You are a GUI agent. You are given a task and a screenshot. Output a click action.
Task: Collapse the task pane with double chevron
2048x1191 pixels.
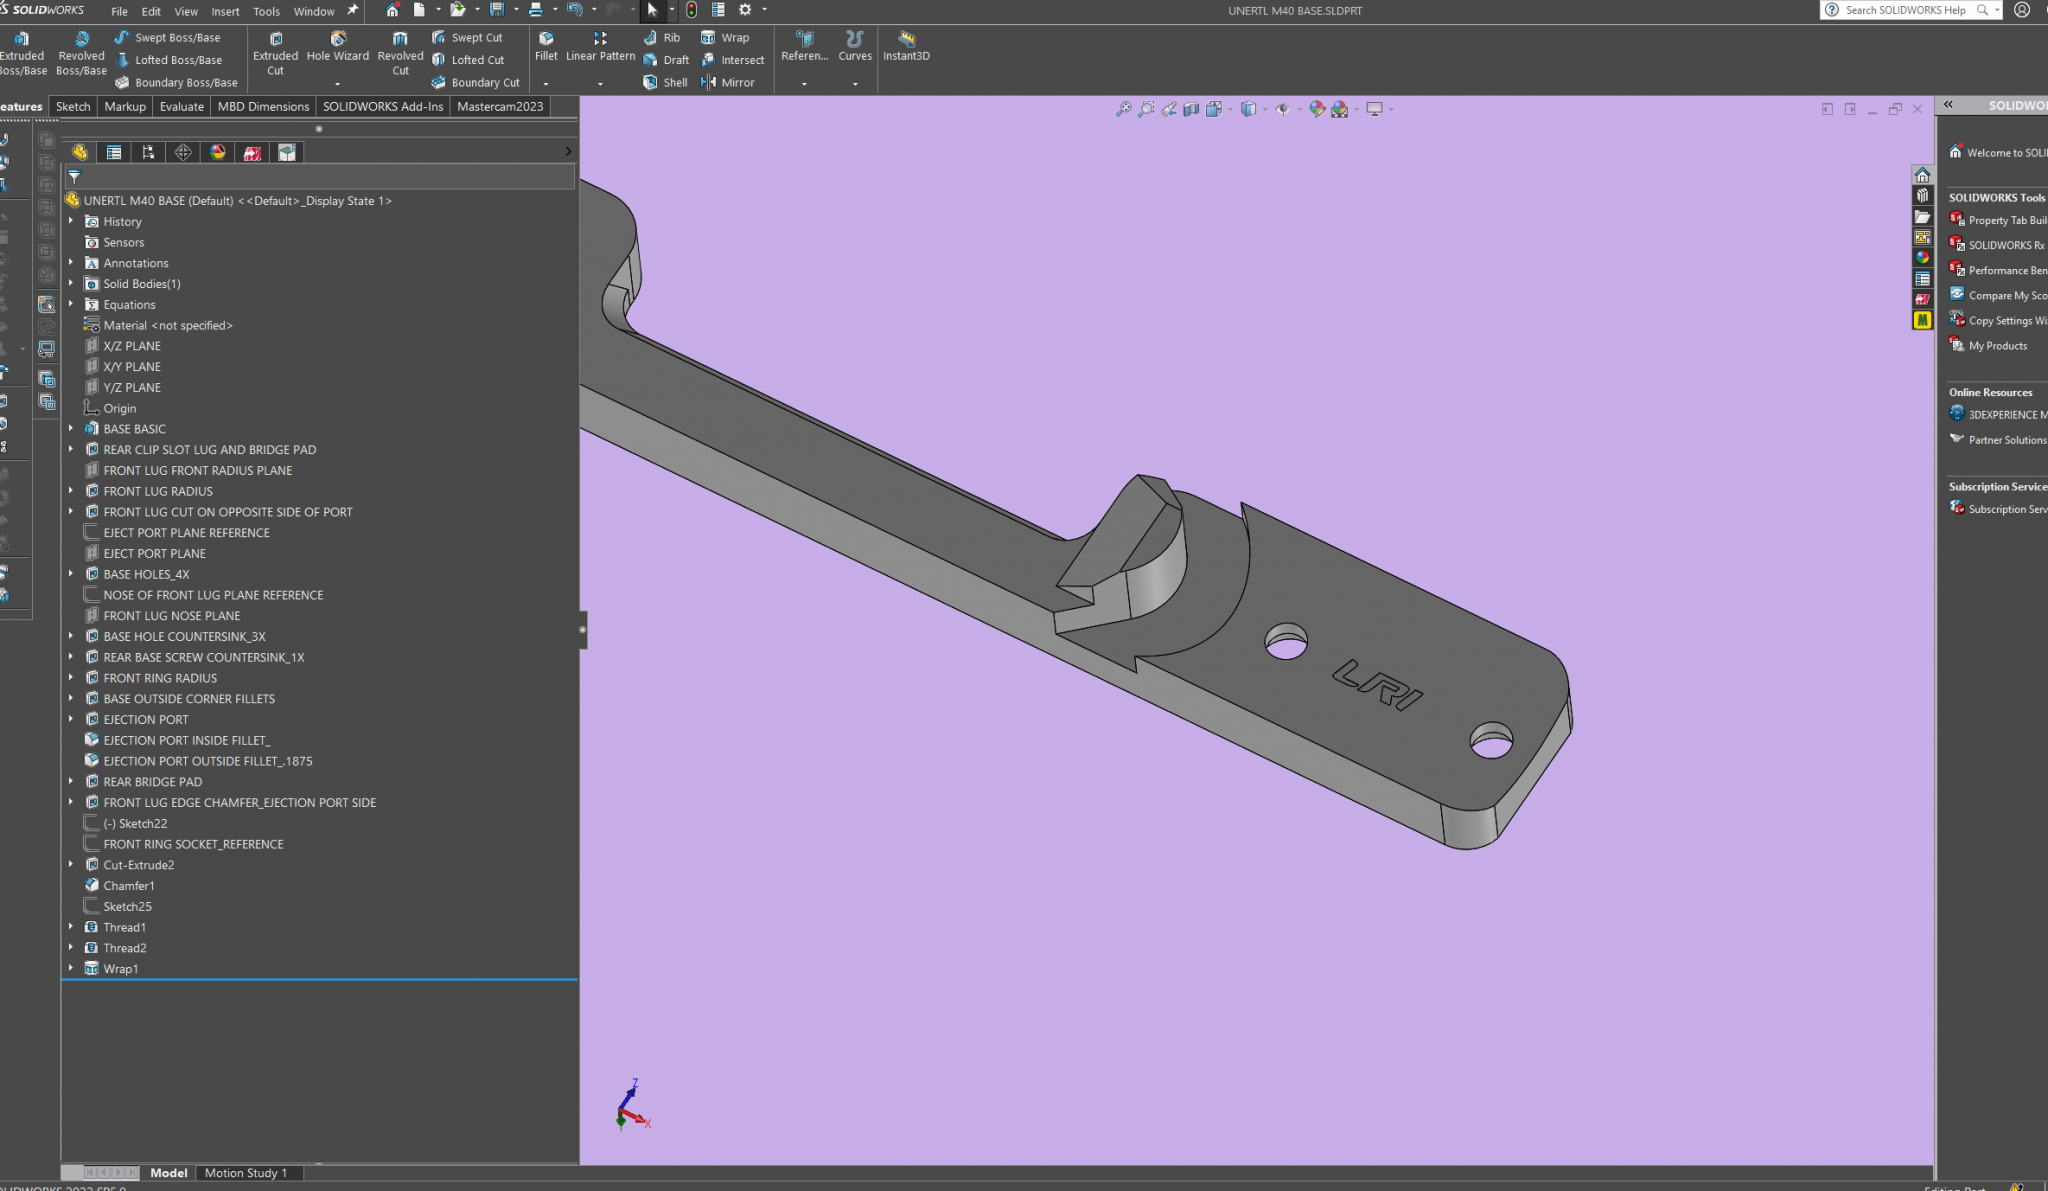pyautogui.click(x=1948, y=104)
